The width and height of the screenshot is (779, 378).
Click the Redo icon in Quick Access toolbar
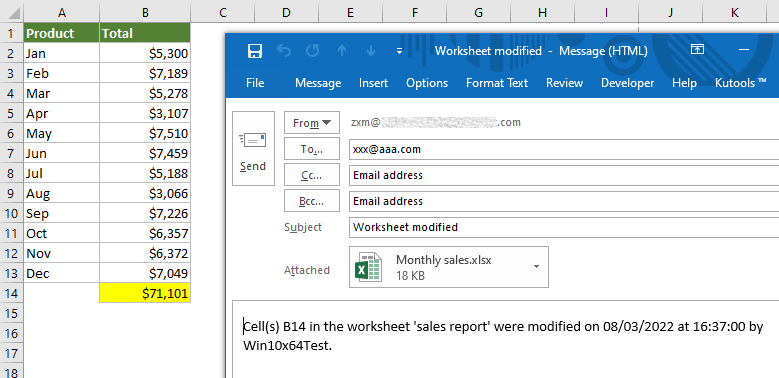point(312,51)
